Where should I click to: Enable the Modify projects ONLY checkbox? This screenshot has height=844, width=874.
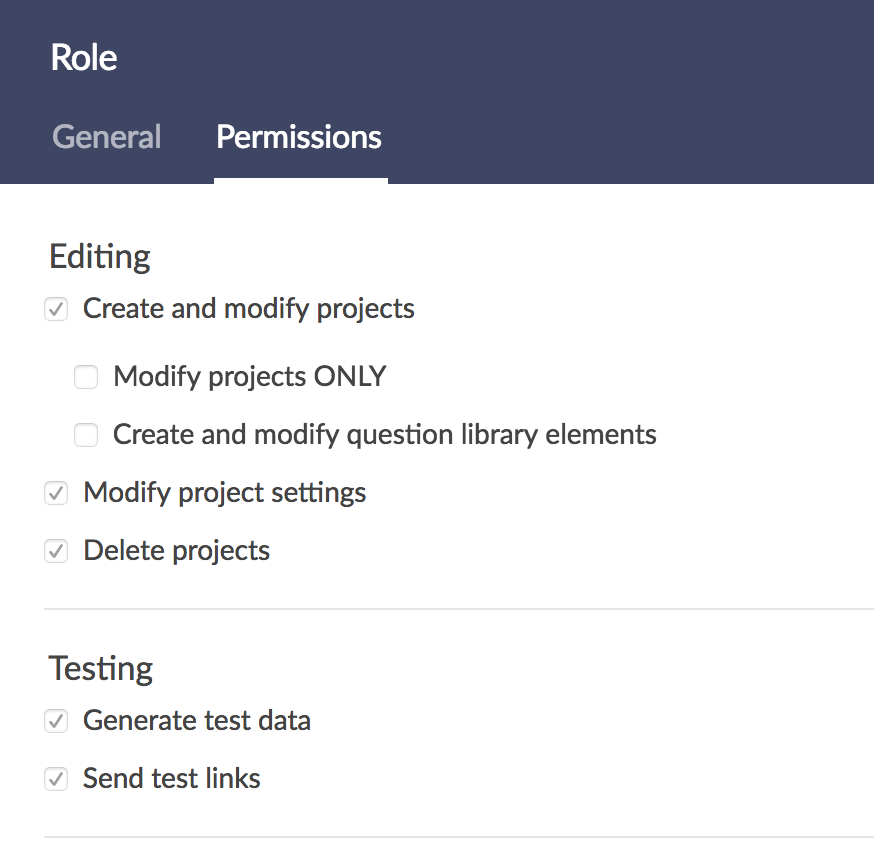coord(86,377)
